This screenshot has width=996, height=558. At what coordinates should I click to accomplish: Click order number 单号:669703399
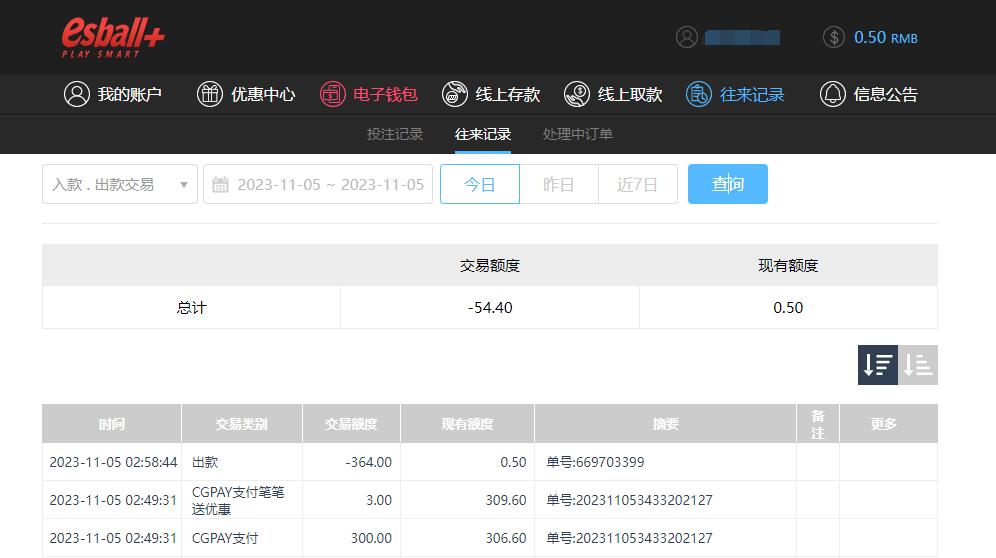coord(595,462)
